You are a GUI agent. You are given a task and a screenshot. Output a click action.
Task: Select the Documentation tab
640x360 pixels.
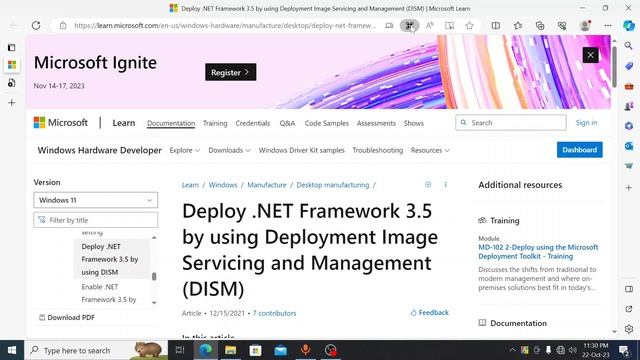click(x=171, y=123)
